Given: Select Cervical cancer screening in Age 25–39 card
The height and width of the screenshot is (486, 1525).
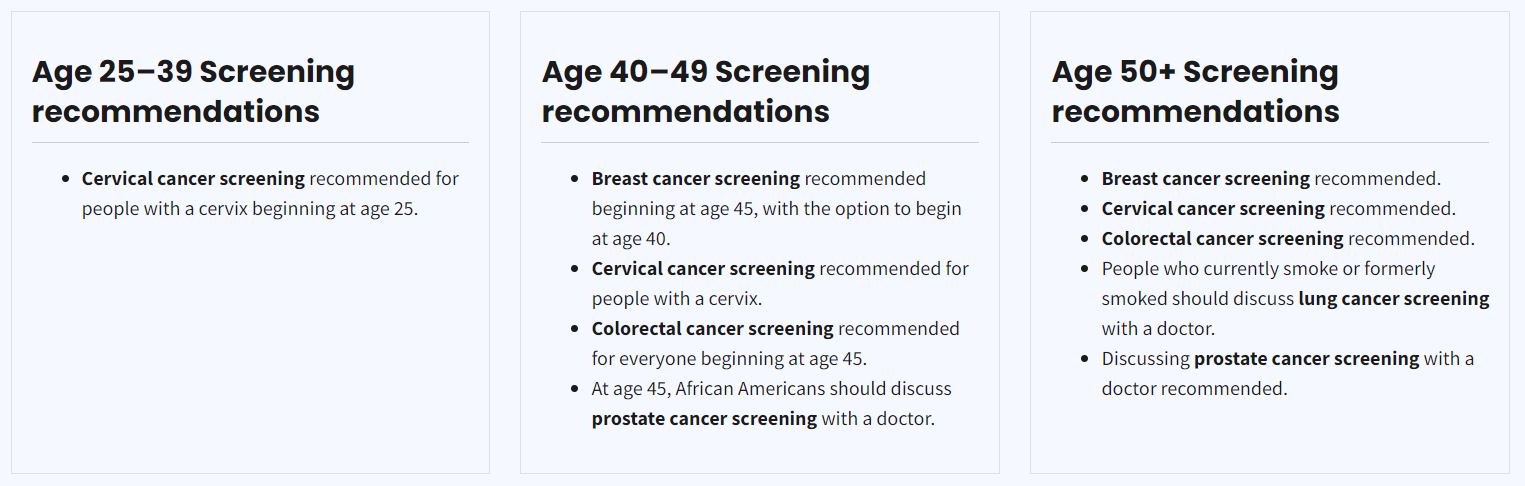Looking at the screenshot, I should (x=193, y=179).
